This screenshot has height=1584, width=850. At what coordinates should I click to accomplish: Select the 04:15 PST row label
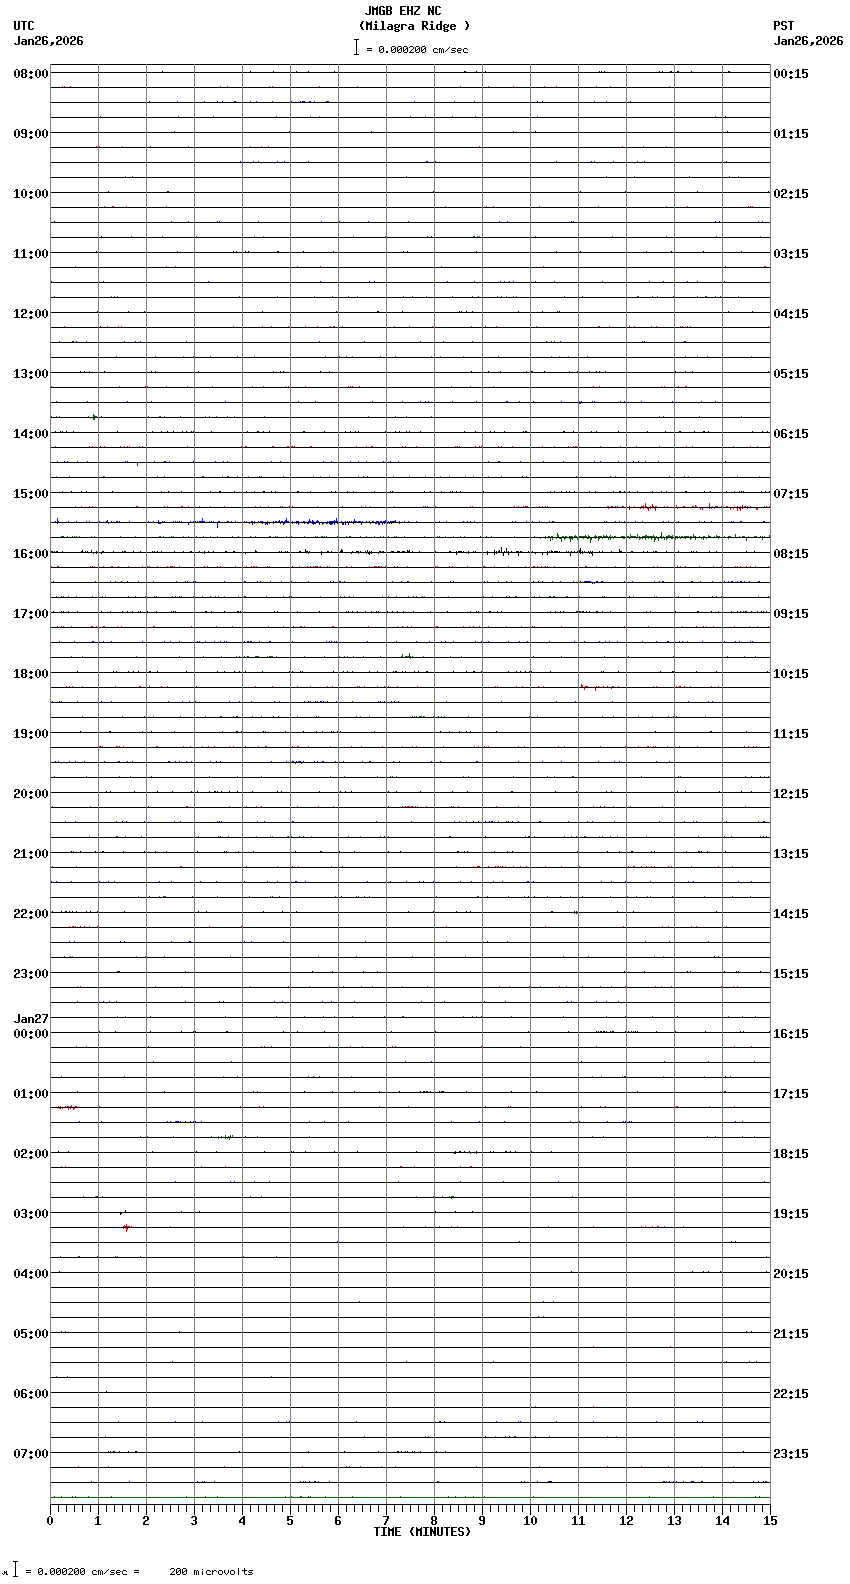pos(791,314)
